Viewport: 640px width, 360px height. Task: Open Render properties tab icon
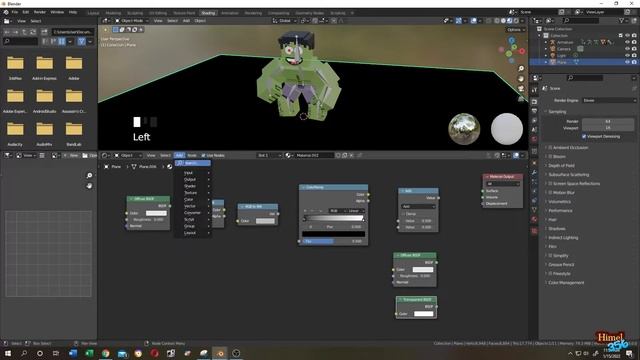coord(534,102)
